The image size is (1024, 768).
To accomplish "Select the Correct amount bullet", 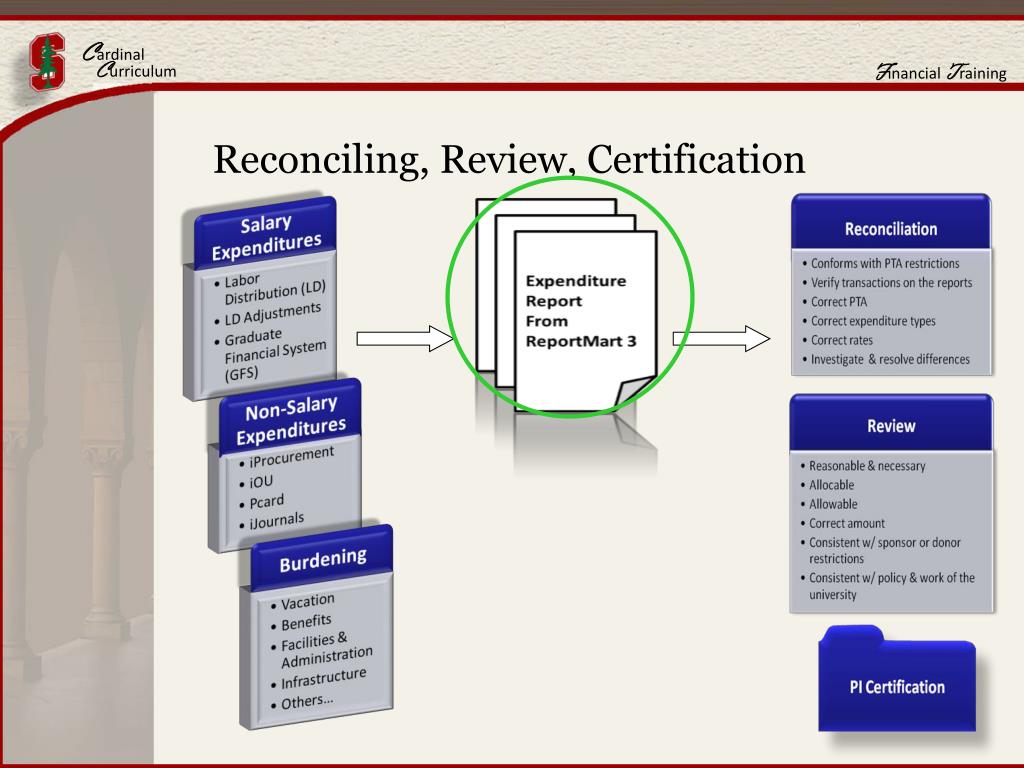I will coord(842,523).
